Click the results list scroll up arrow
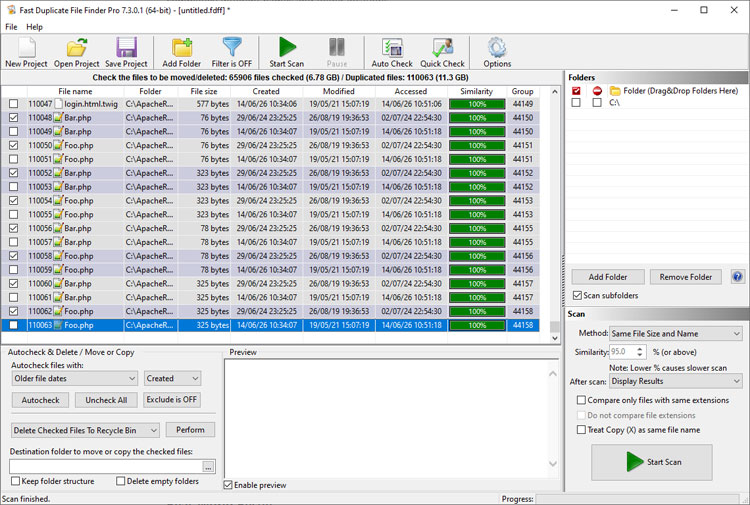This screenshot has width=750, height=505. 555,91
